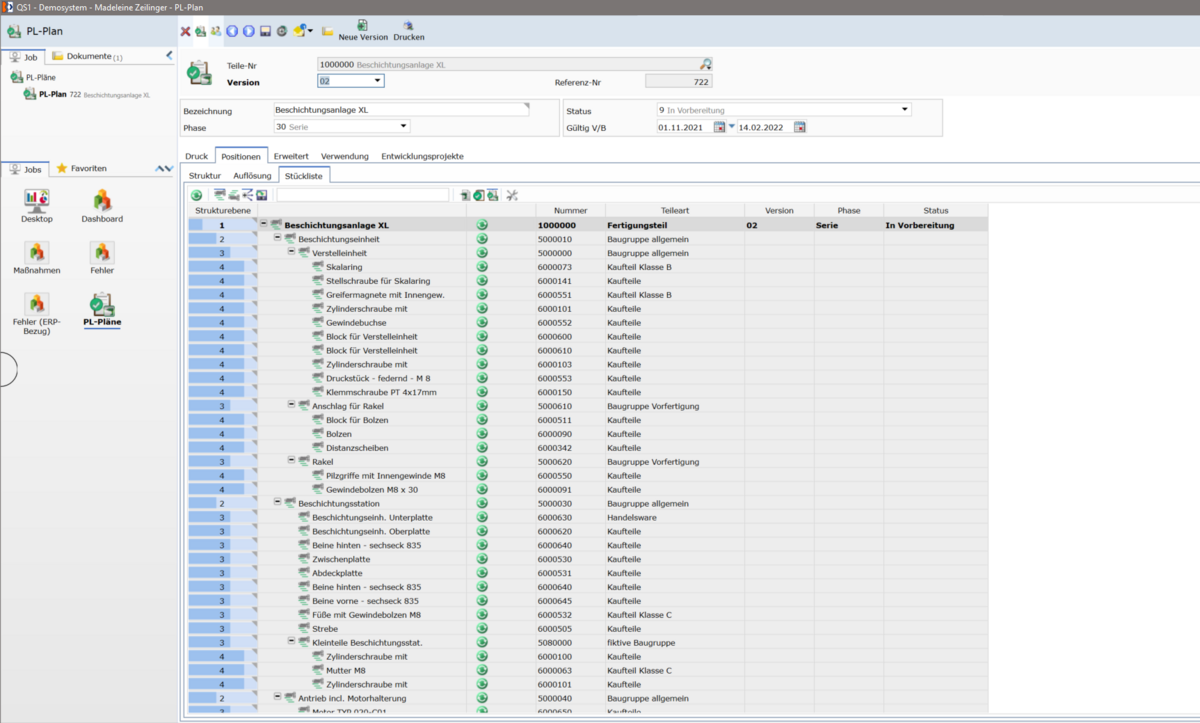Collapse the Anschlag für Rakel node
Viewport: 1200px width, 723px height.
tap(291, 406)
